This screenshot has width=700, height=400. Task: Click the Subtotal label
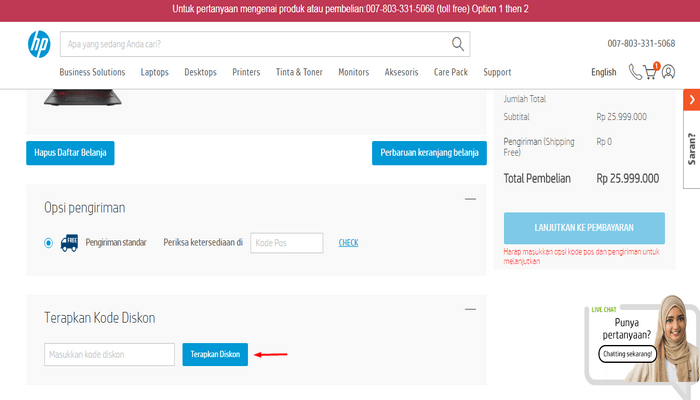pyautogui.click(x=517, y=117)
